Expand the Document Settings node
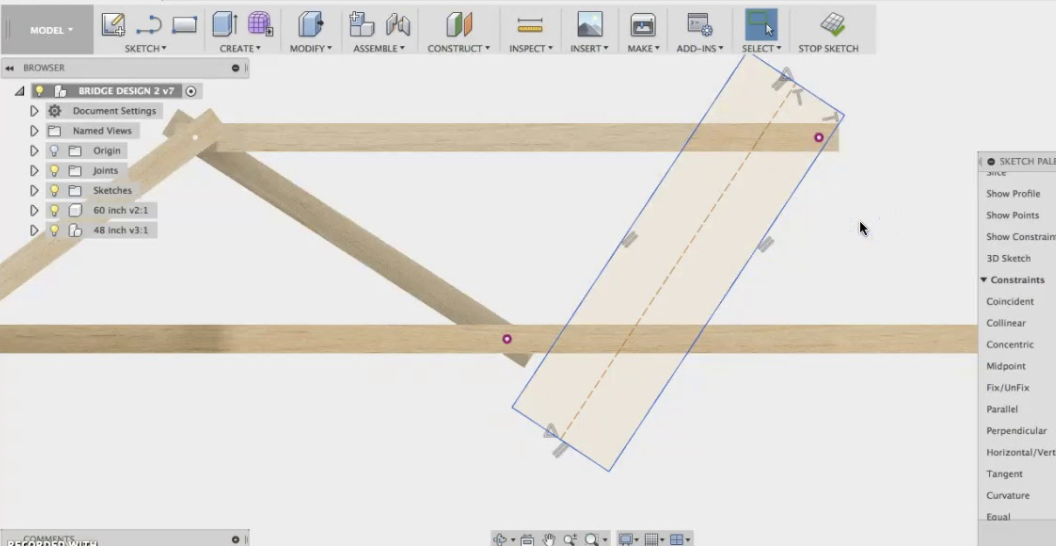This screenshot has width=1056, height=546. pyautogui.click(x=34, y=111)
